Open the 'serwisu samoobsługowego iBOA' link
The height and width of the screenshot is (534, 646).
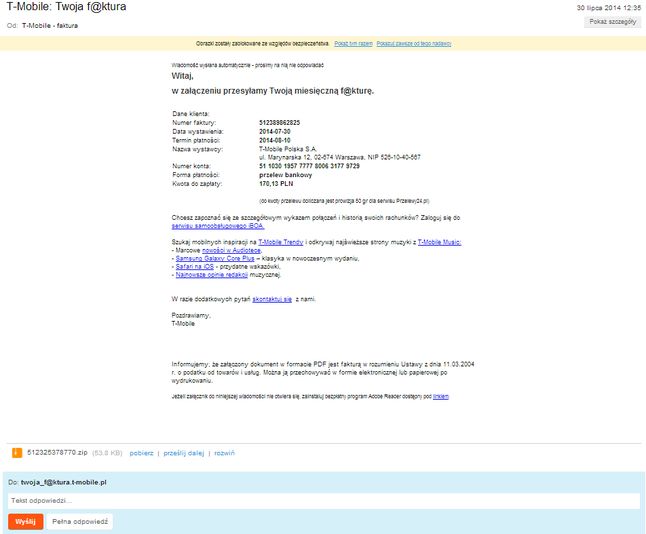tap(218, 226)
